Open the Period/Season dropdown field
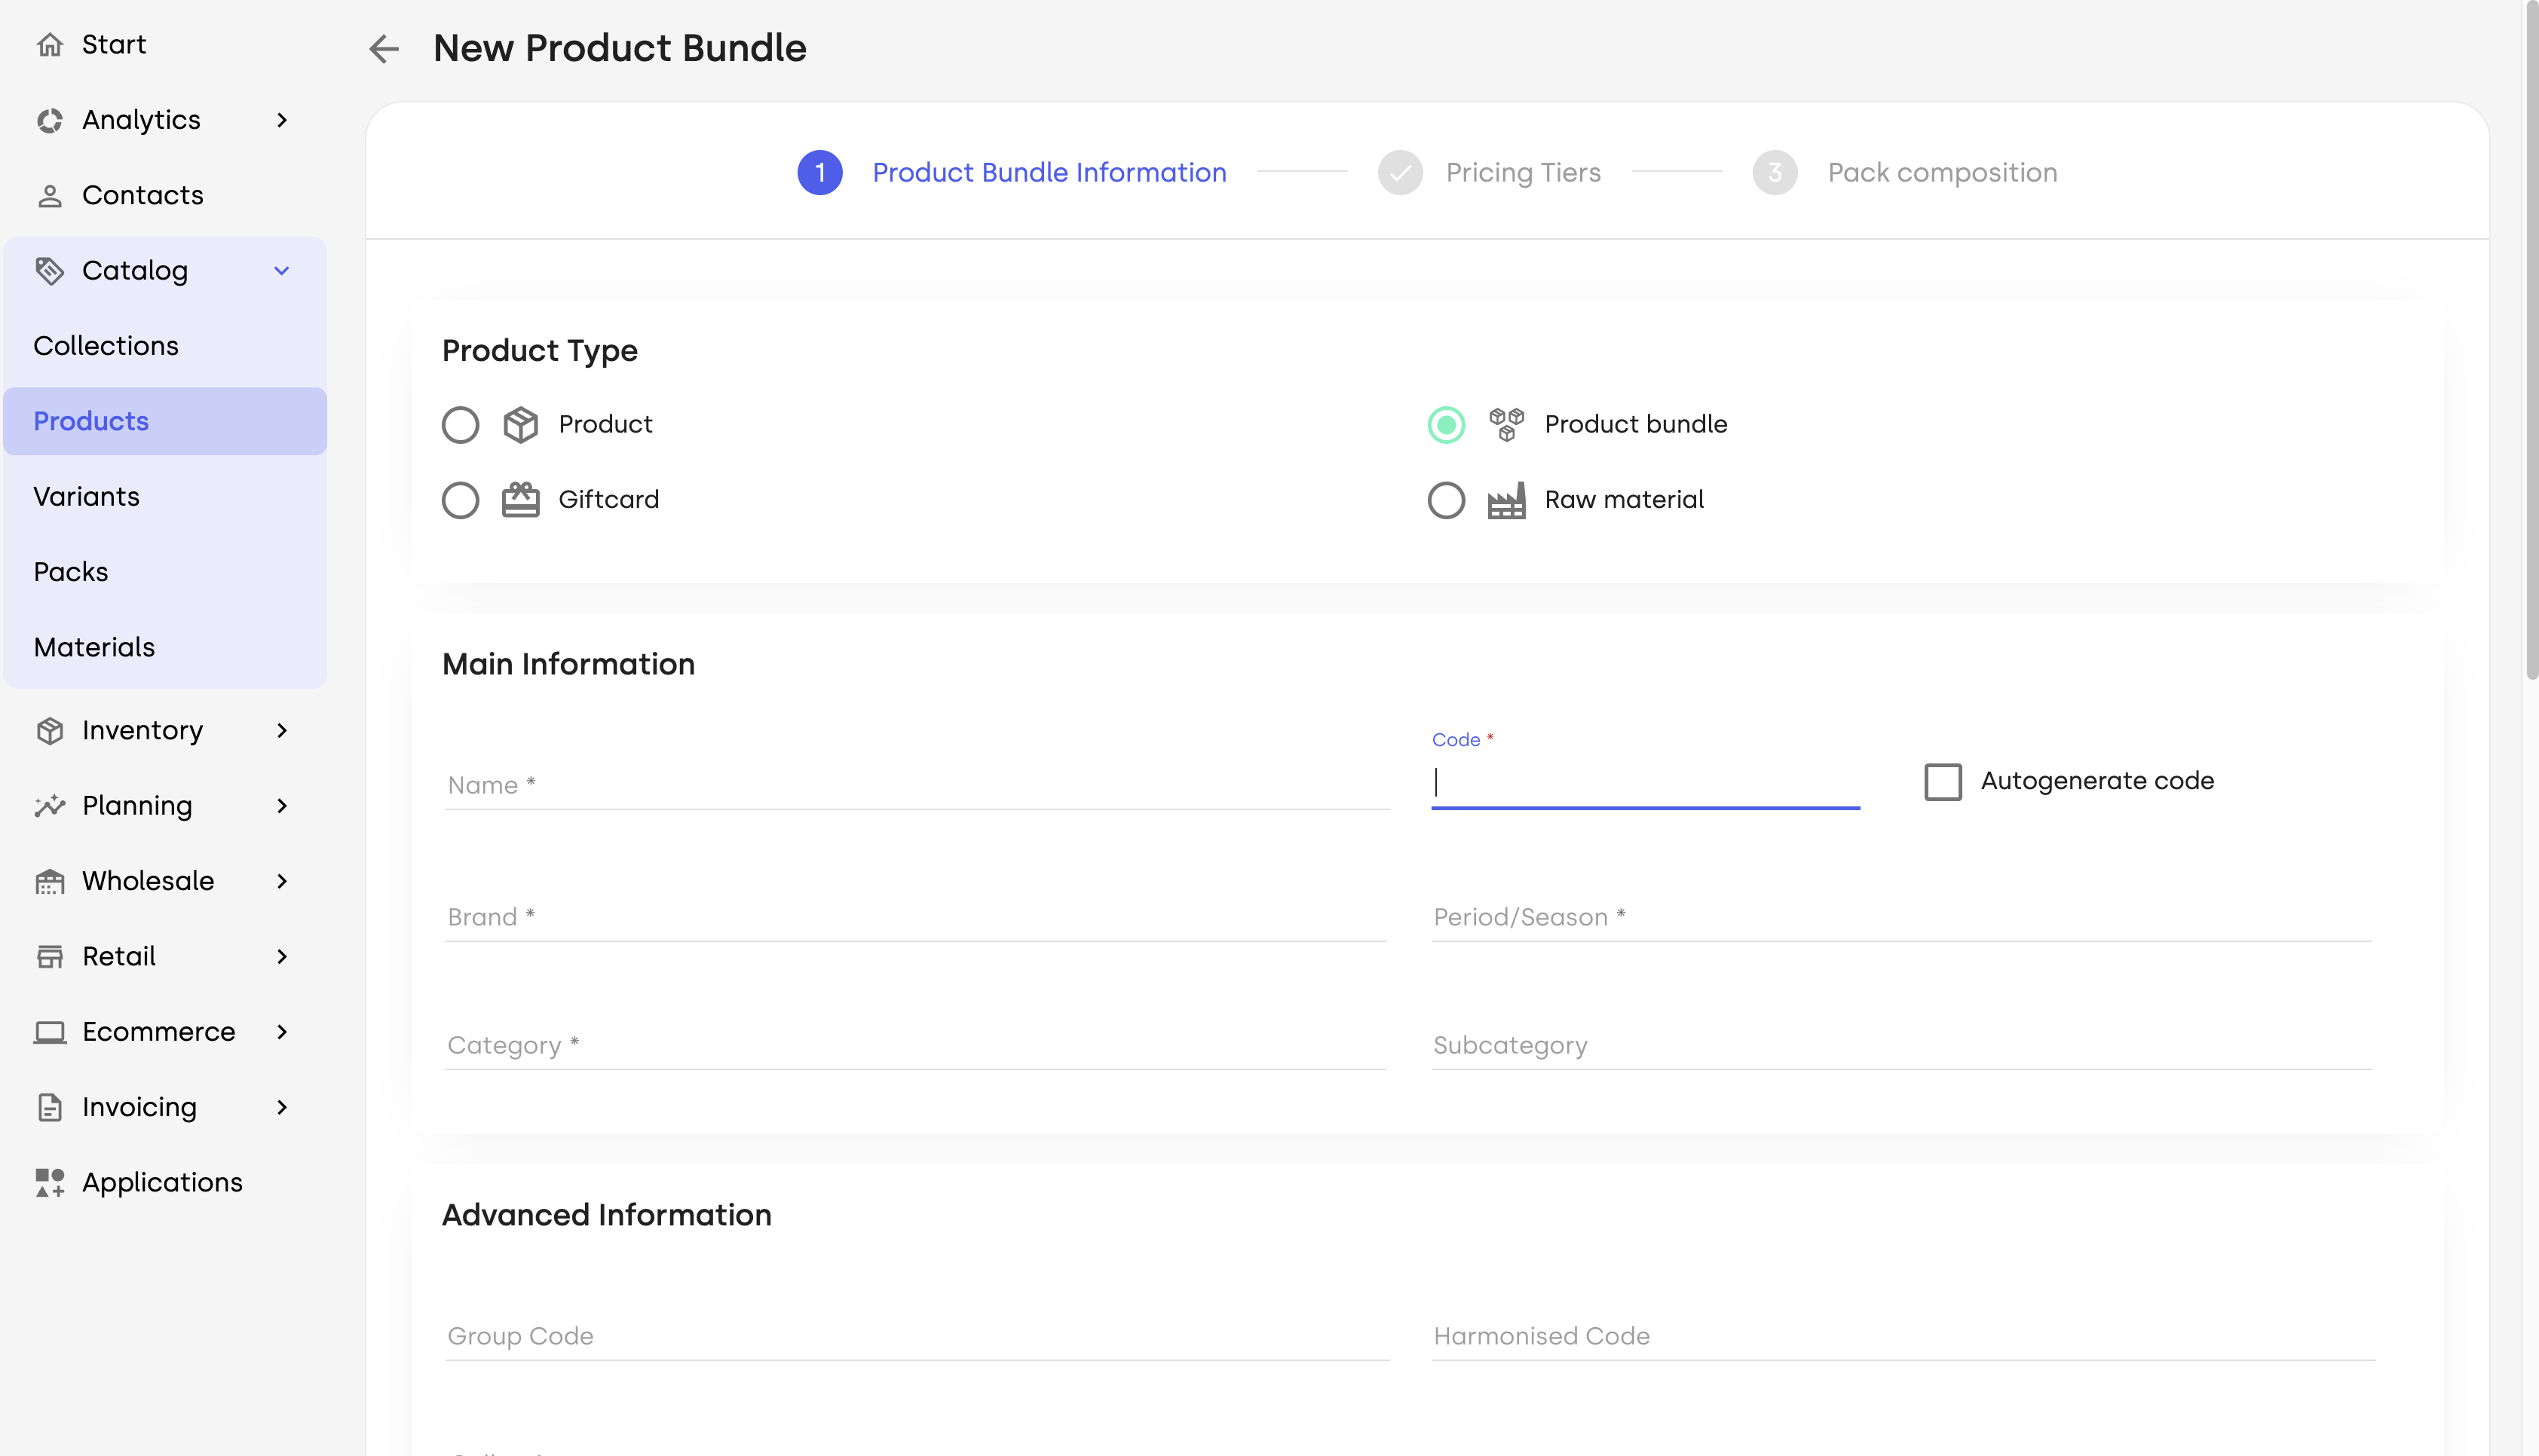Screen dimensions: 2539x1456 [x=1902, y=917]
